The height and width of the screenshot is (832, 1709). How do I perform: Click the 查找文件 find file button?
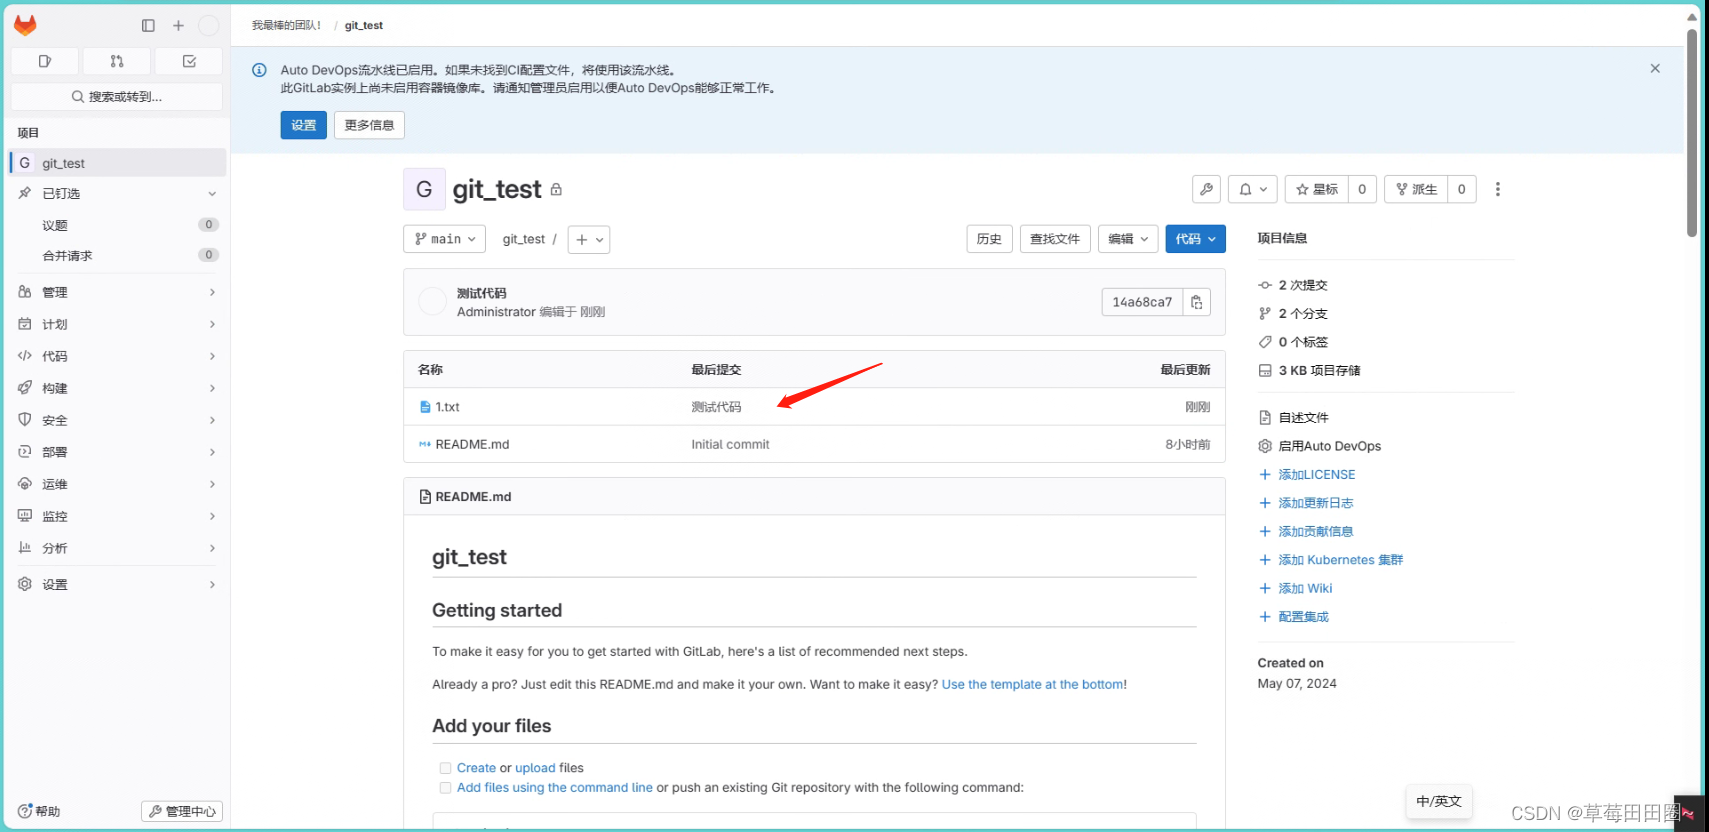click(1055, 239)
